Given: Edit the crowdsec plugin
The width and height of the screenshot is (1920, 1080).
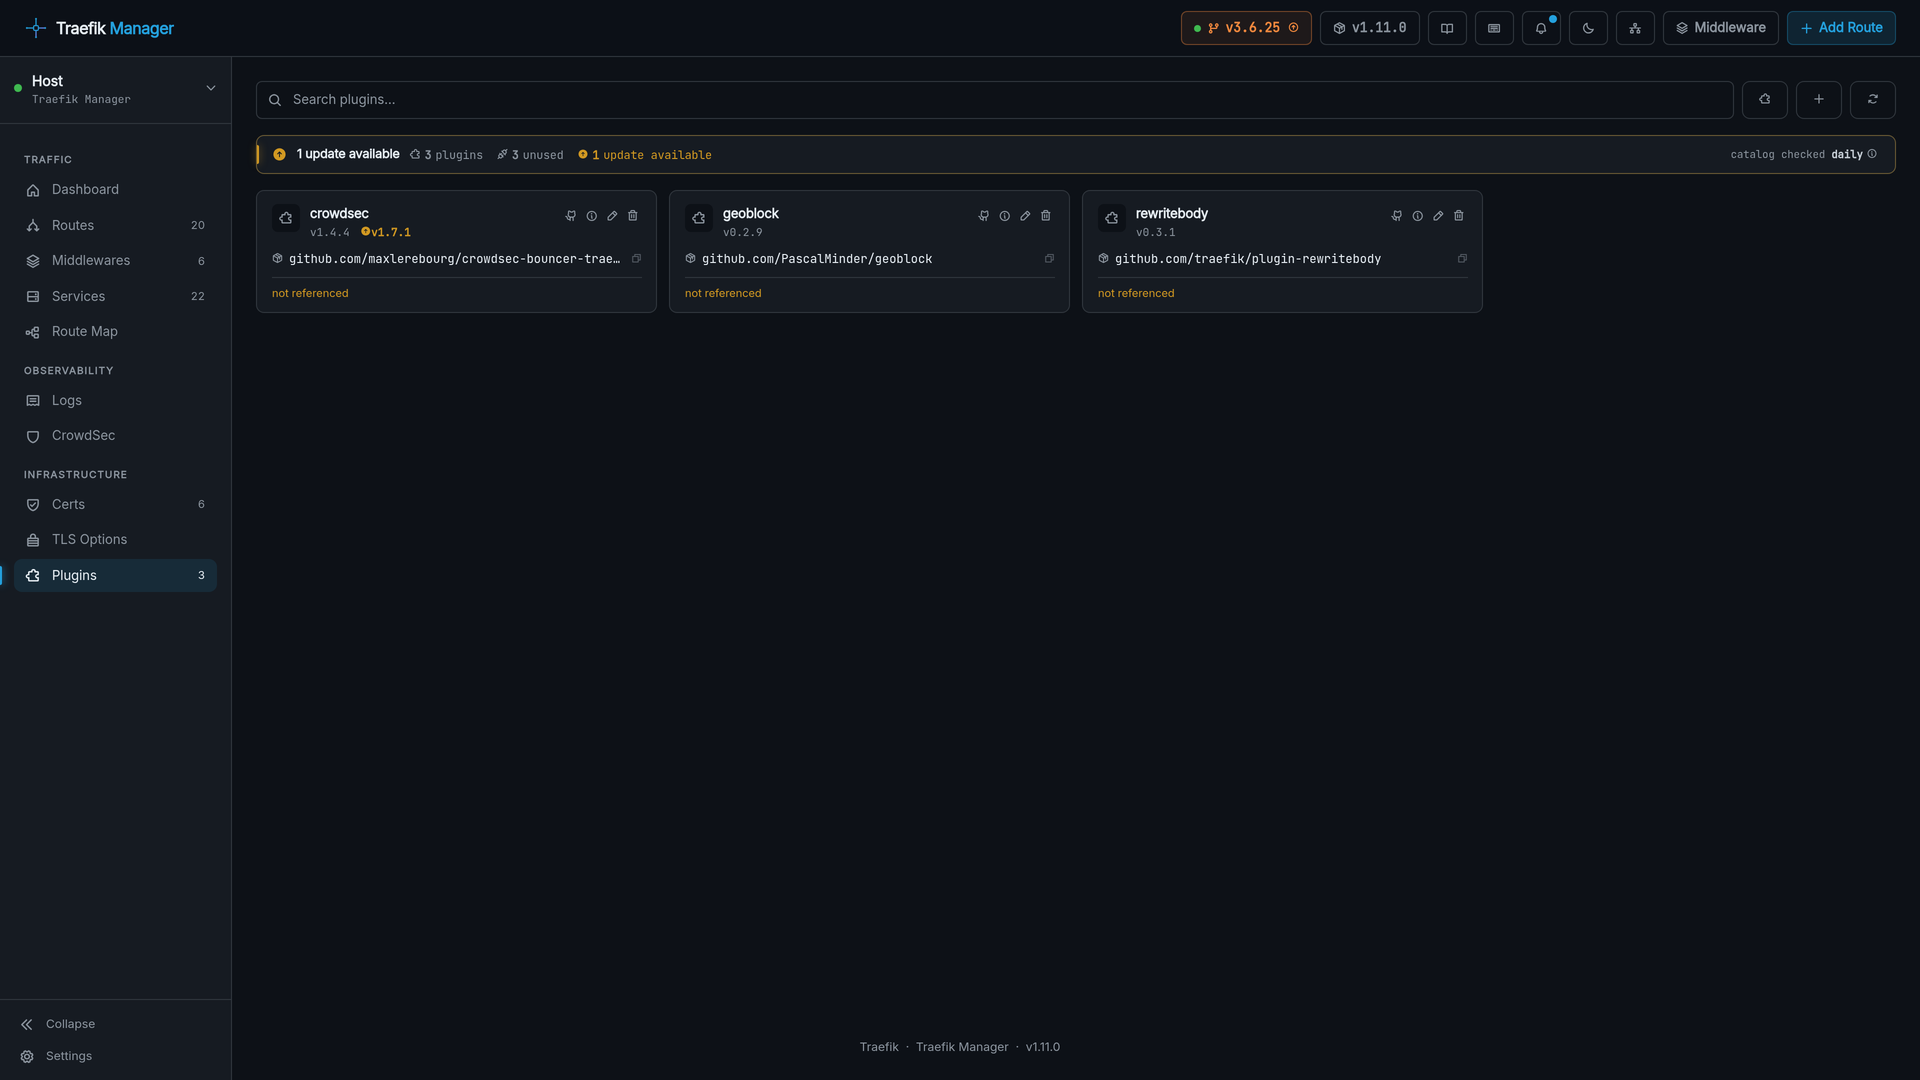Looking at the screenshot, I should pos(612,216).
